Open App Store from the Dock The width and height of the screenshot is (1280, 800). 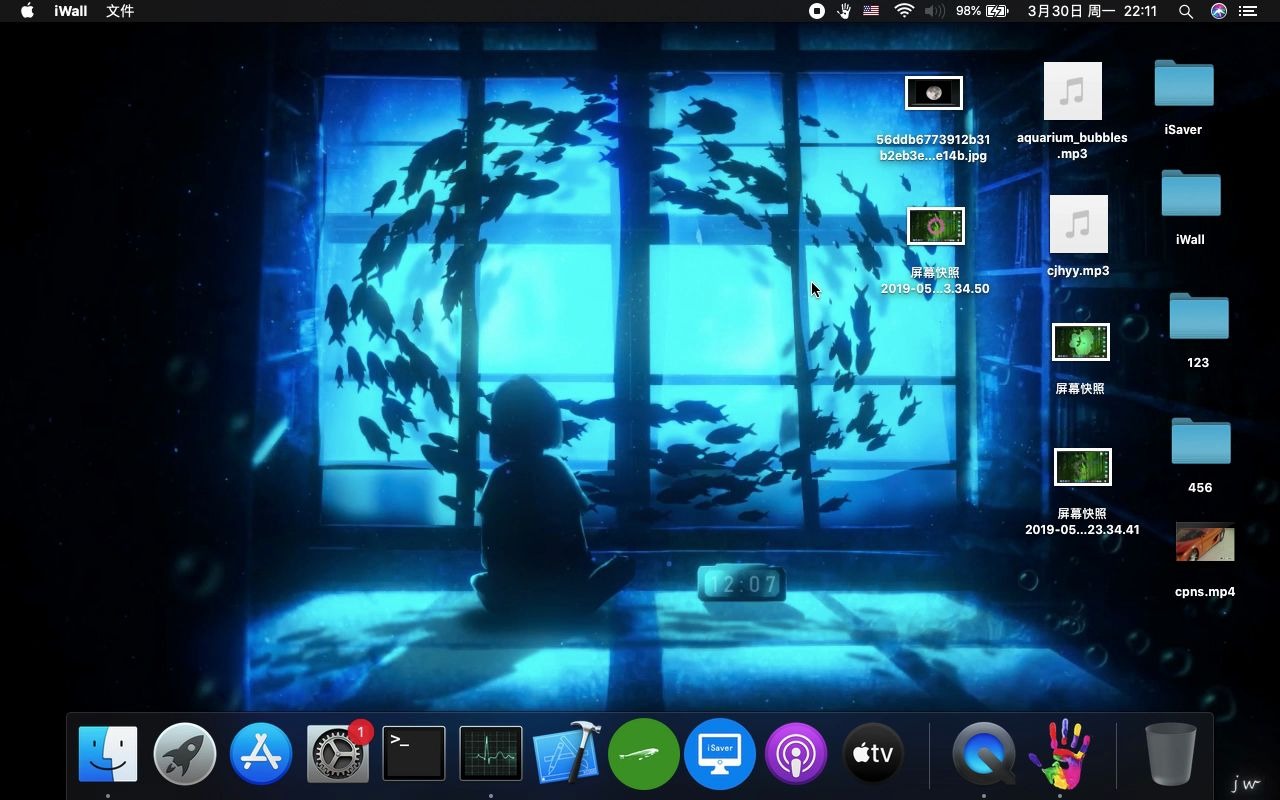click(261, 753)
